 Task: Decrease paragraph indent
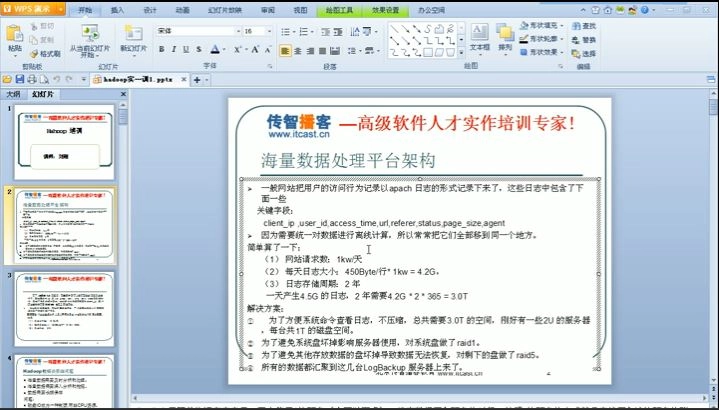(x=326, y=32)
